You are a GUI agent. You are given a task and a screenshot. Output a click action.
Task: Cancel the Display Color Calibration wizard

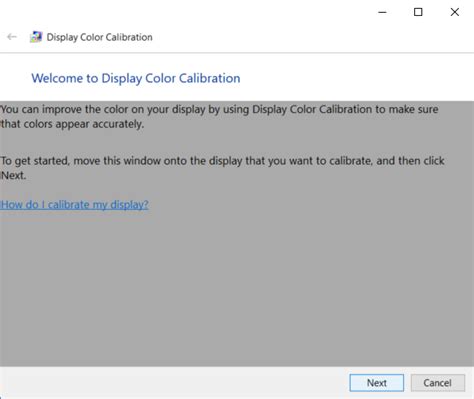click(438, 383)
